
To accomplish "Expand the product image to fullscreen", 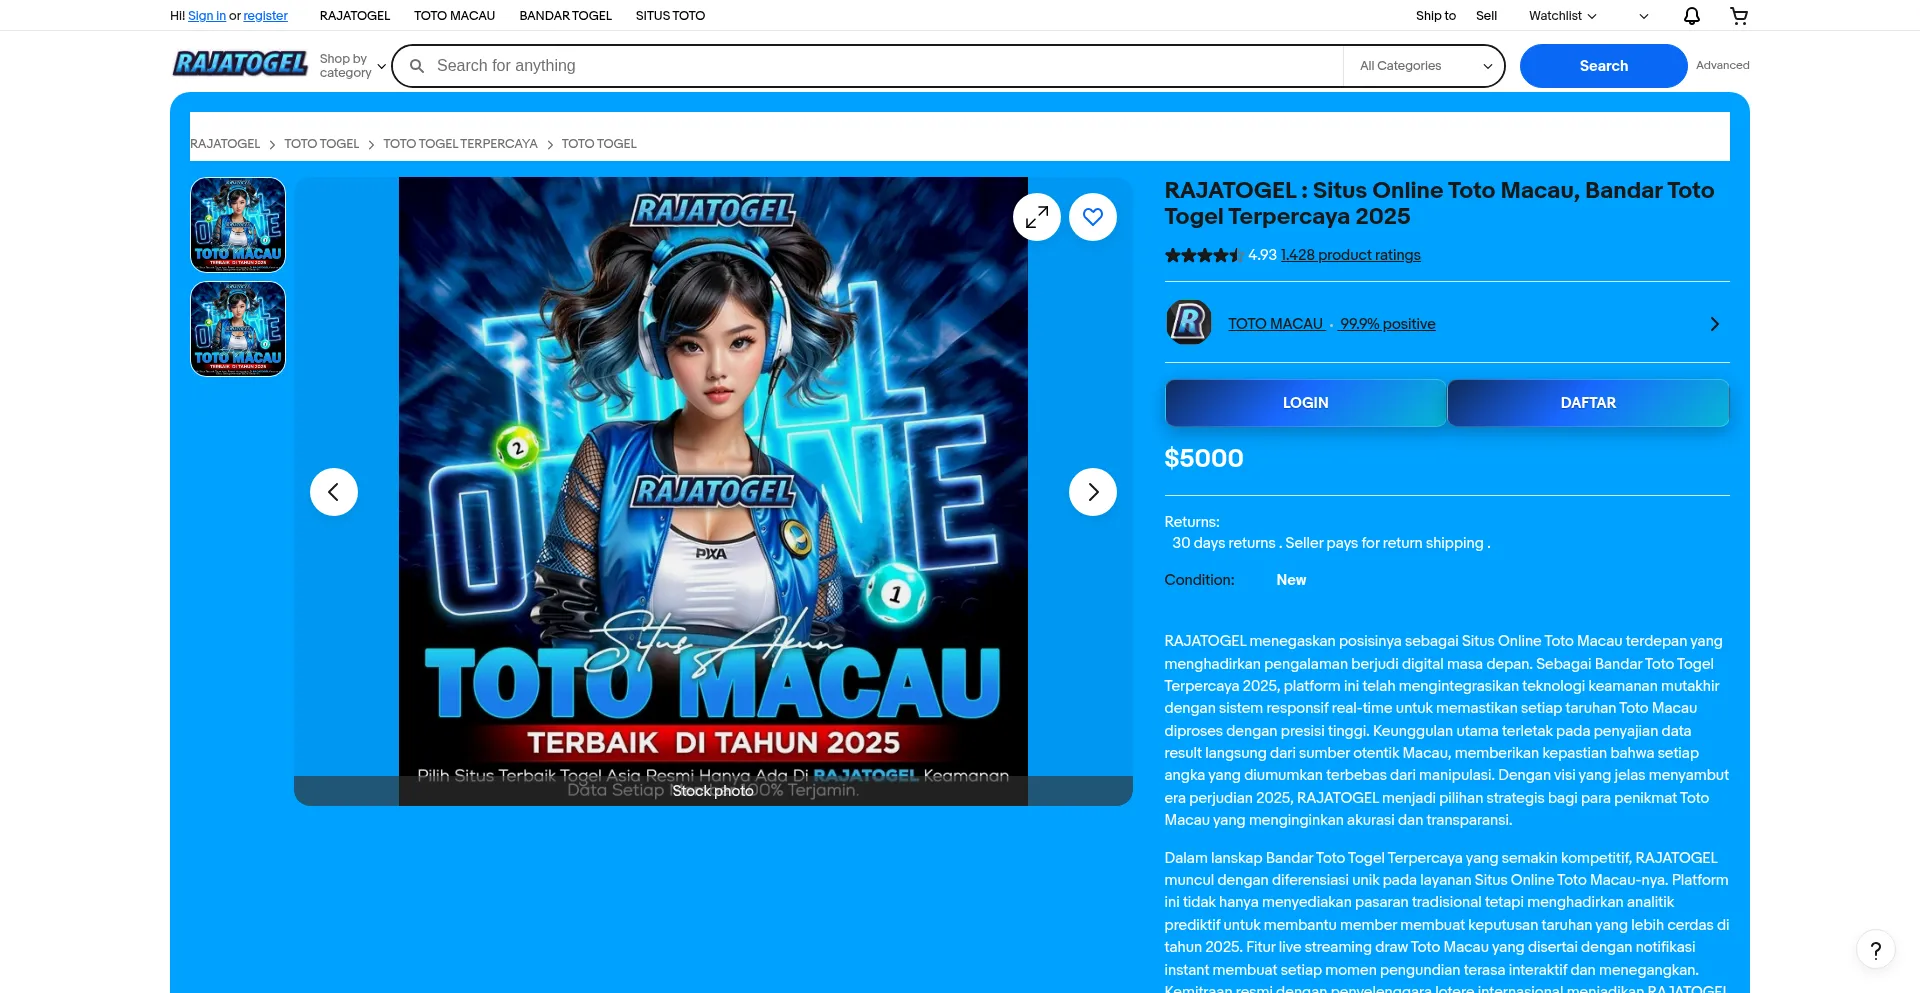I will [1037, 217].
